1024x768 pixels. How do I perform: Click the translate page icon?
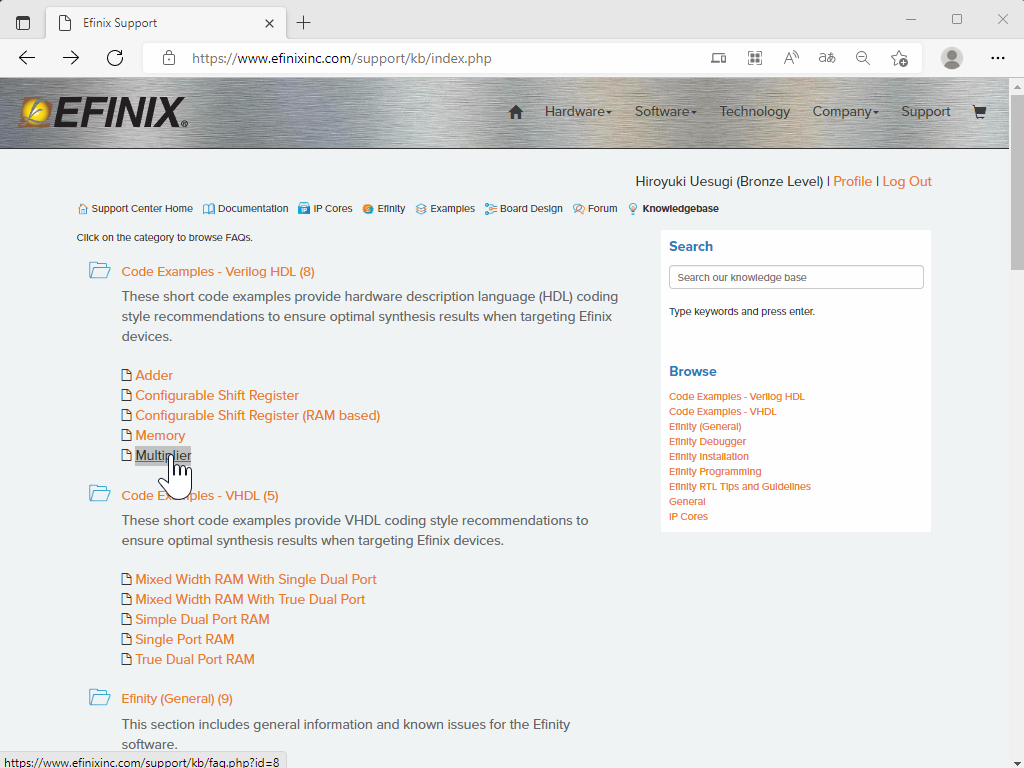click(x=827, y=58)
